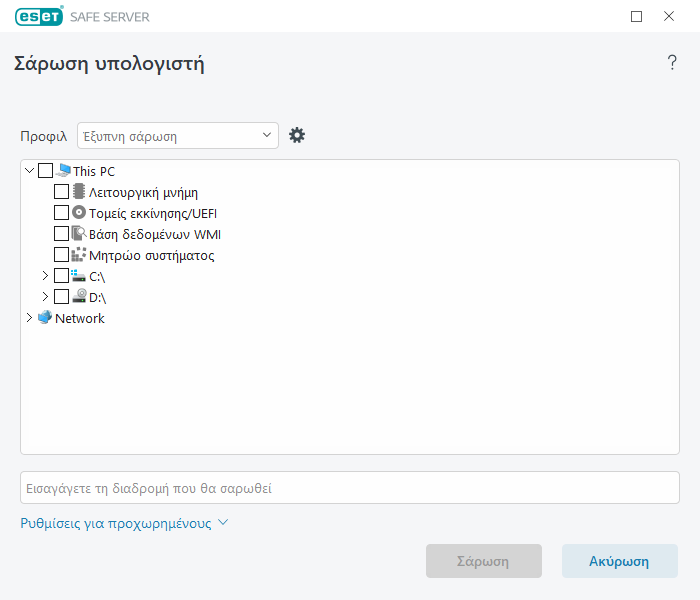This screenshot has height=600, width=700.
Task: Expand the C:\ drive node
Action: (45, 275)
